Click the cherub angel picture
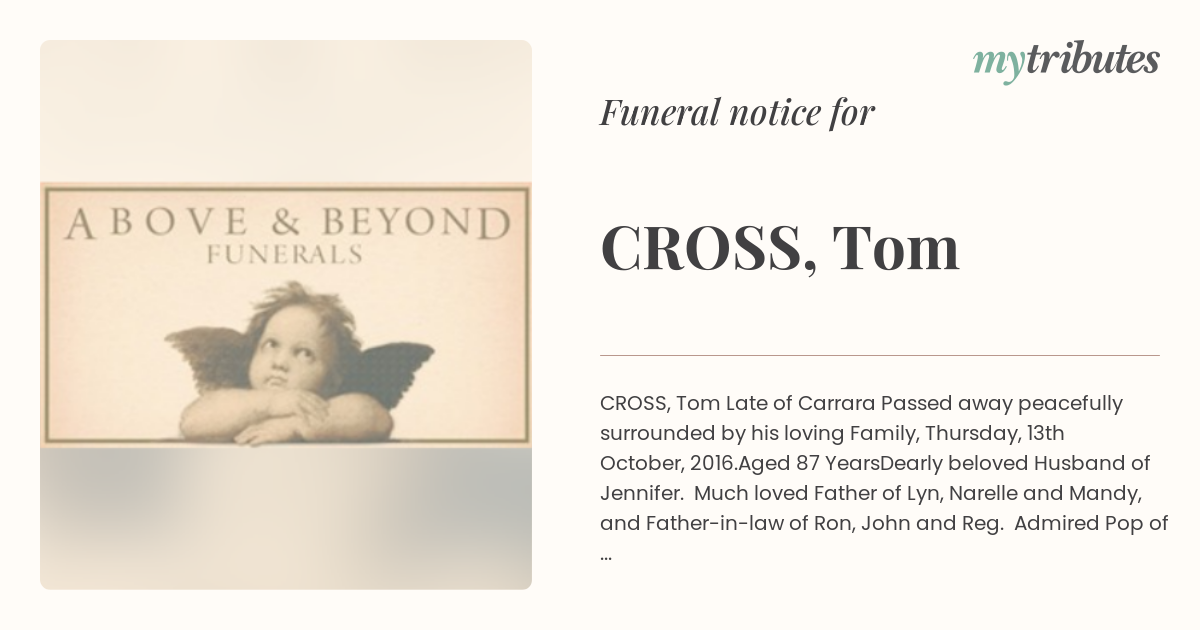The width and height of the screenshot is (1200, 630). tap(298, 365)
